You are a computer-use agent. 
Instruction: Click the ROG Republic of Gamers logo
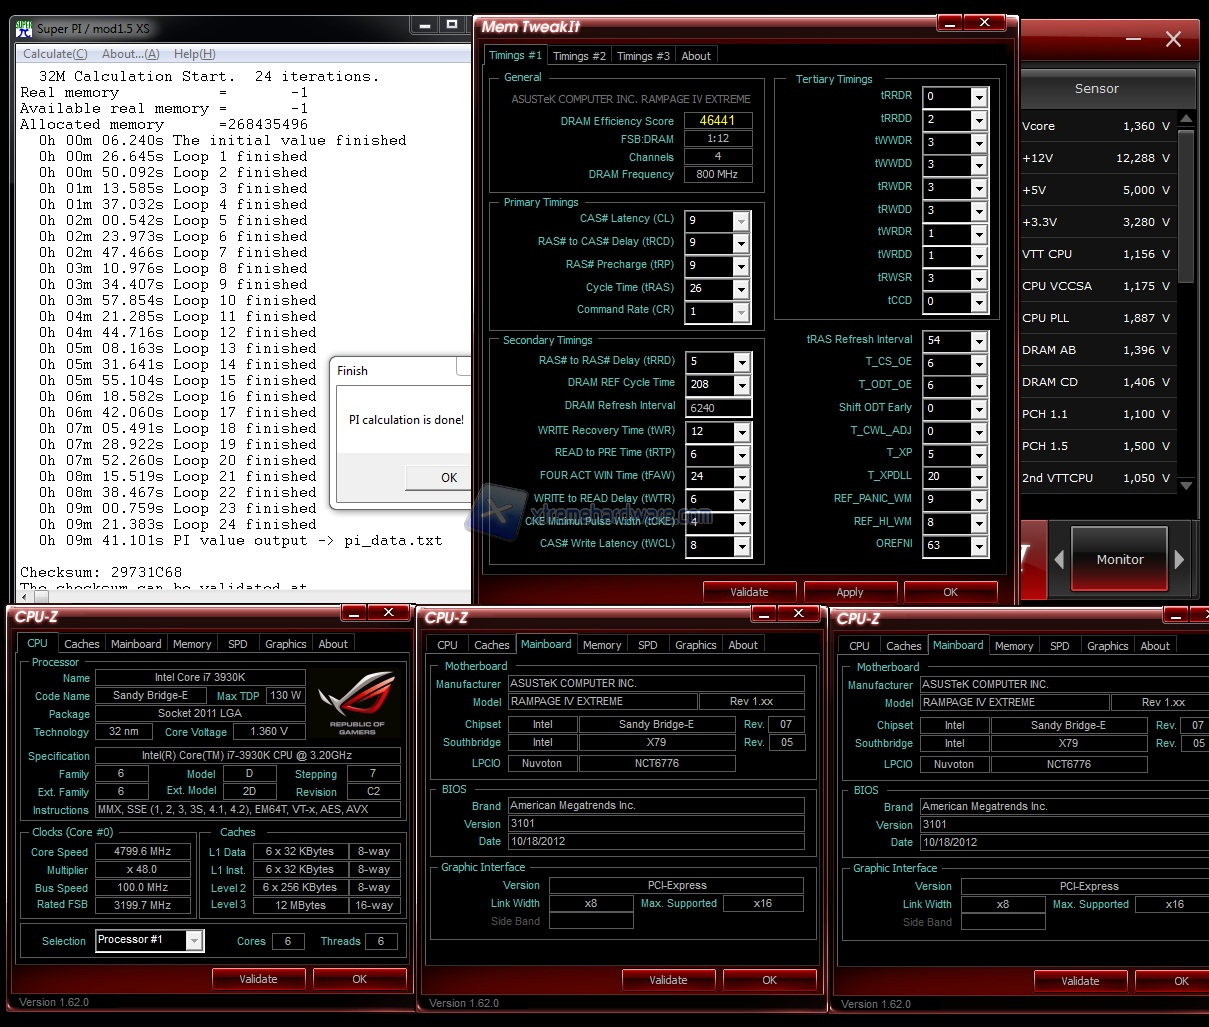tap(356, 702)
